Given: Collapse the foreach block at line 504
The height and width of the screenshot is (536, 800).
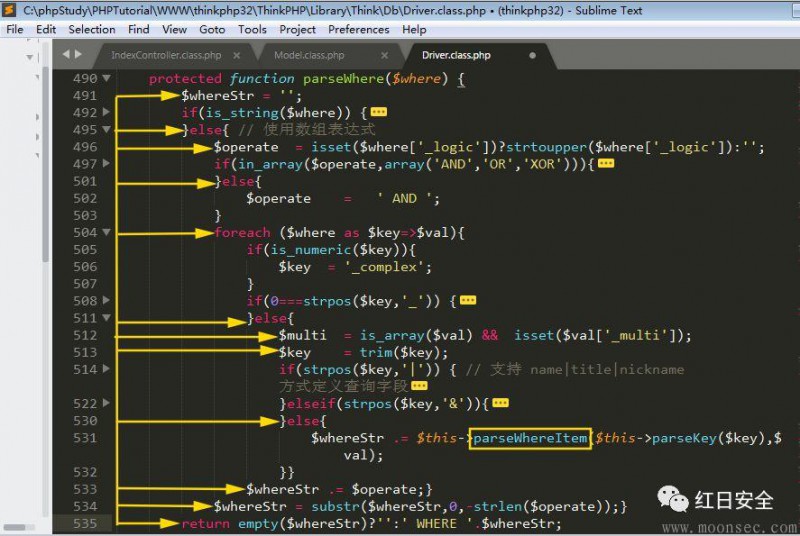Looking at the screenshot, I should [106, 232].
